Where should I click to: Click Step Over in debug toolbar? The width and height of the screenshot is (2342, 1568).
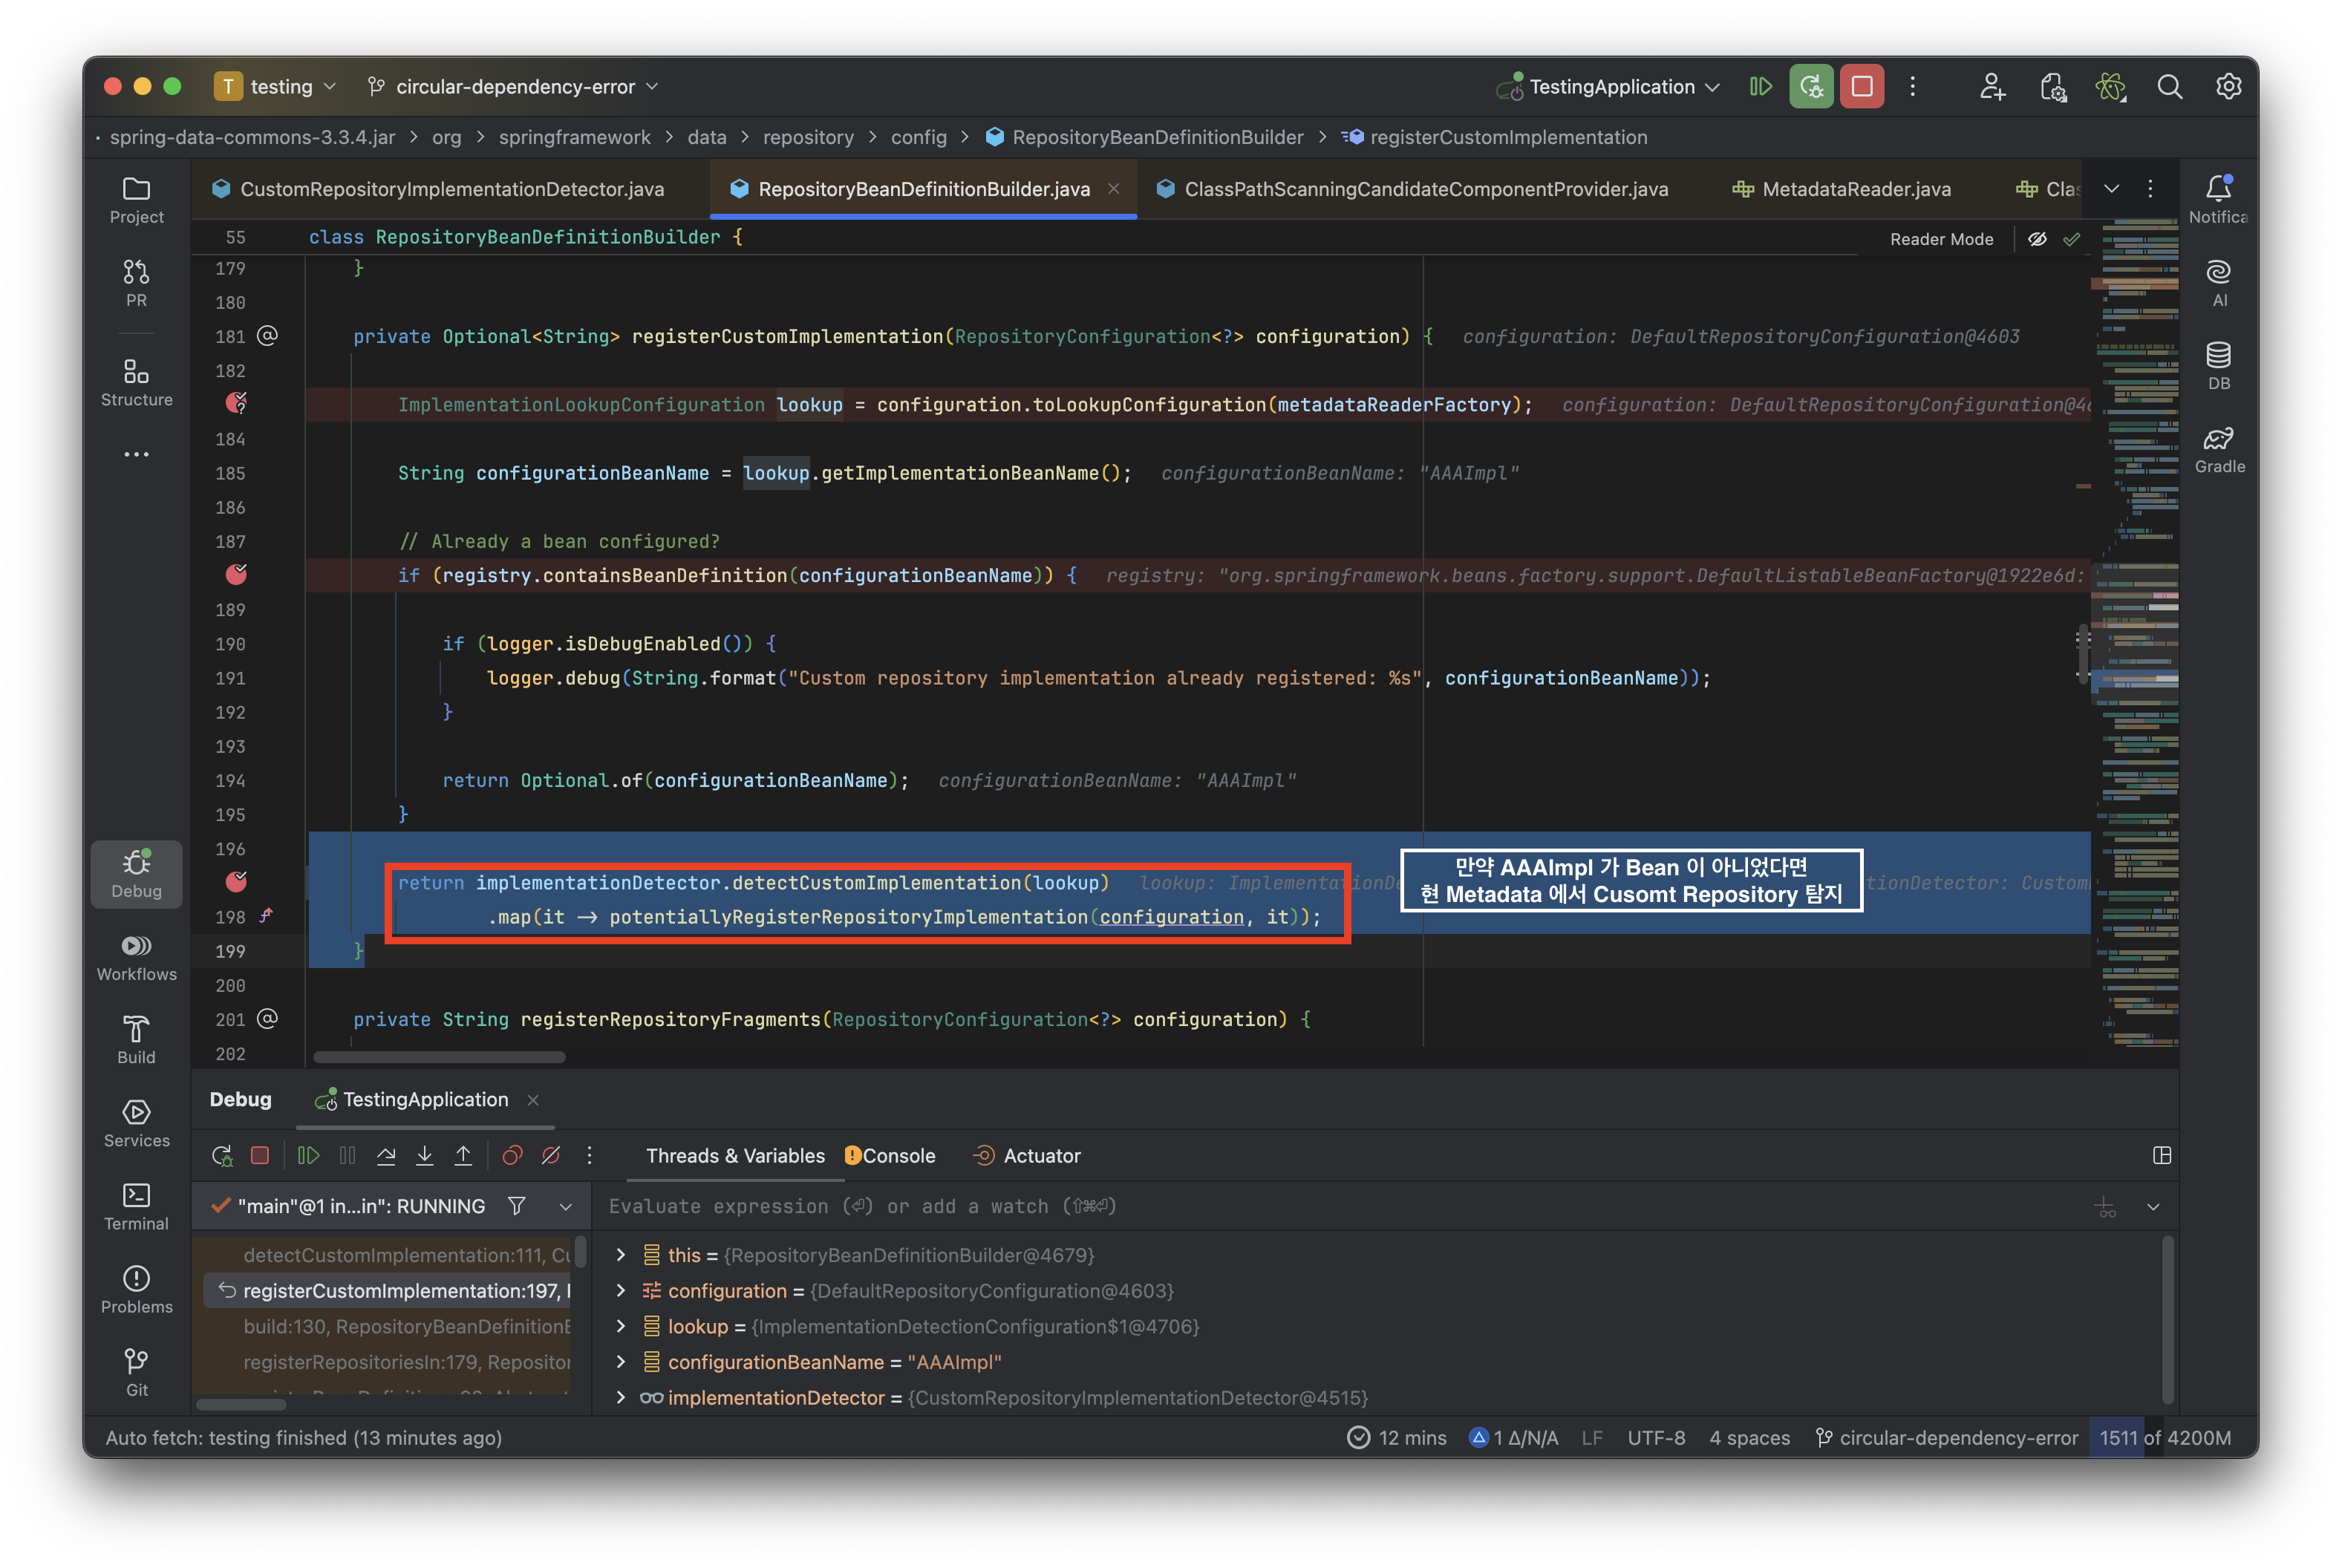coord(386,1156)
